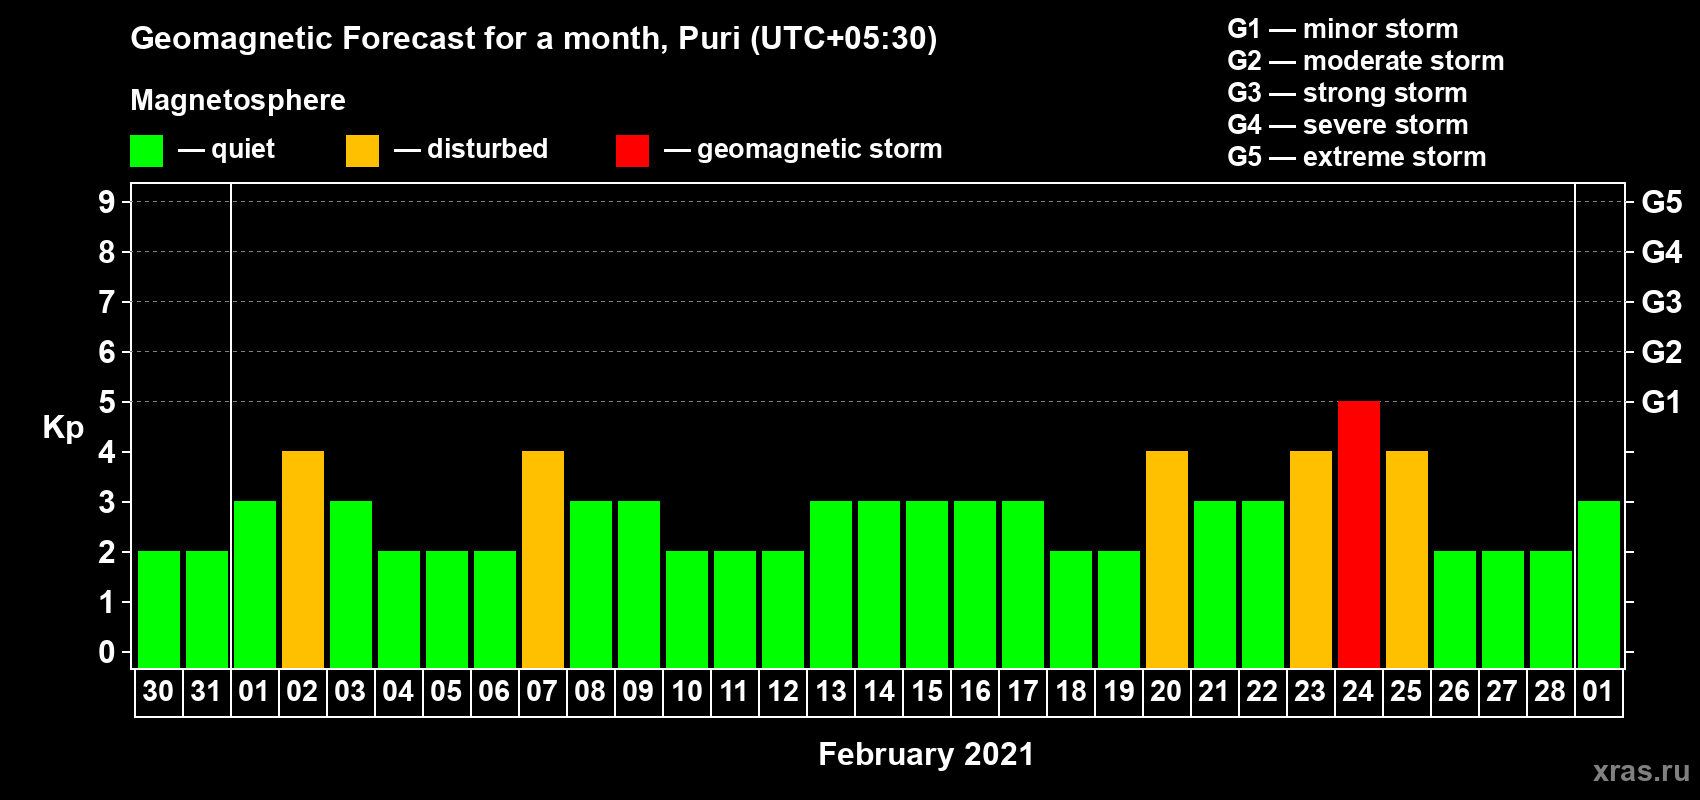
Task: Select the orange bar for day 23
Action: [1311, 560]
